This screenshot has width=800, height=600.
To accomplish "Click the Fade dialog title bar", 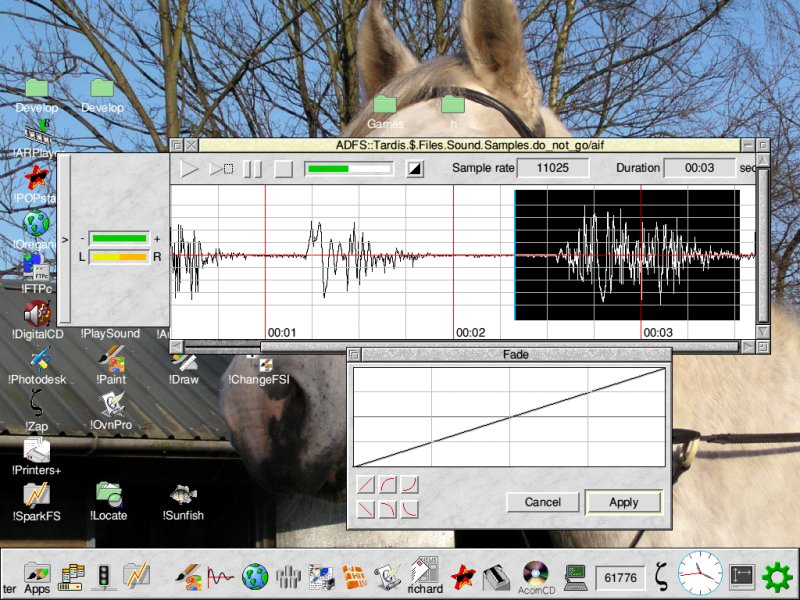I will point(515,354).
